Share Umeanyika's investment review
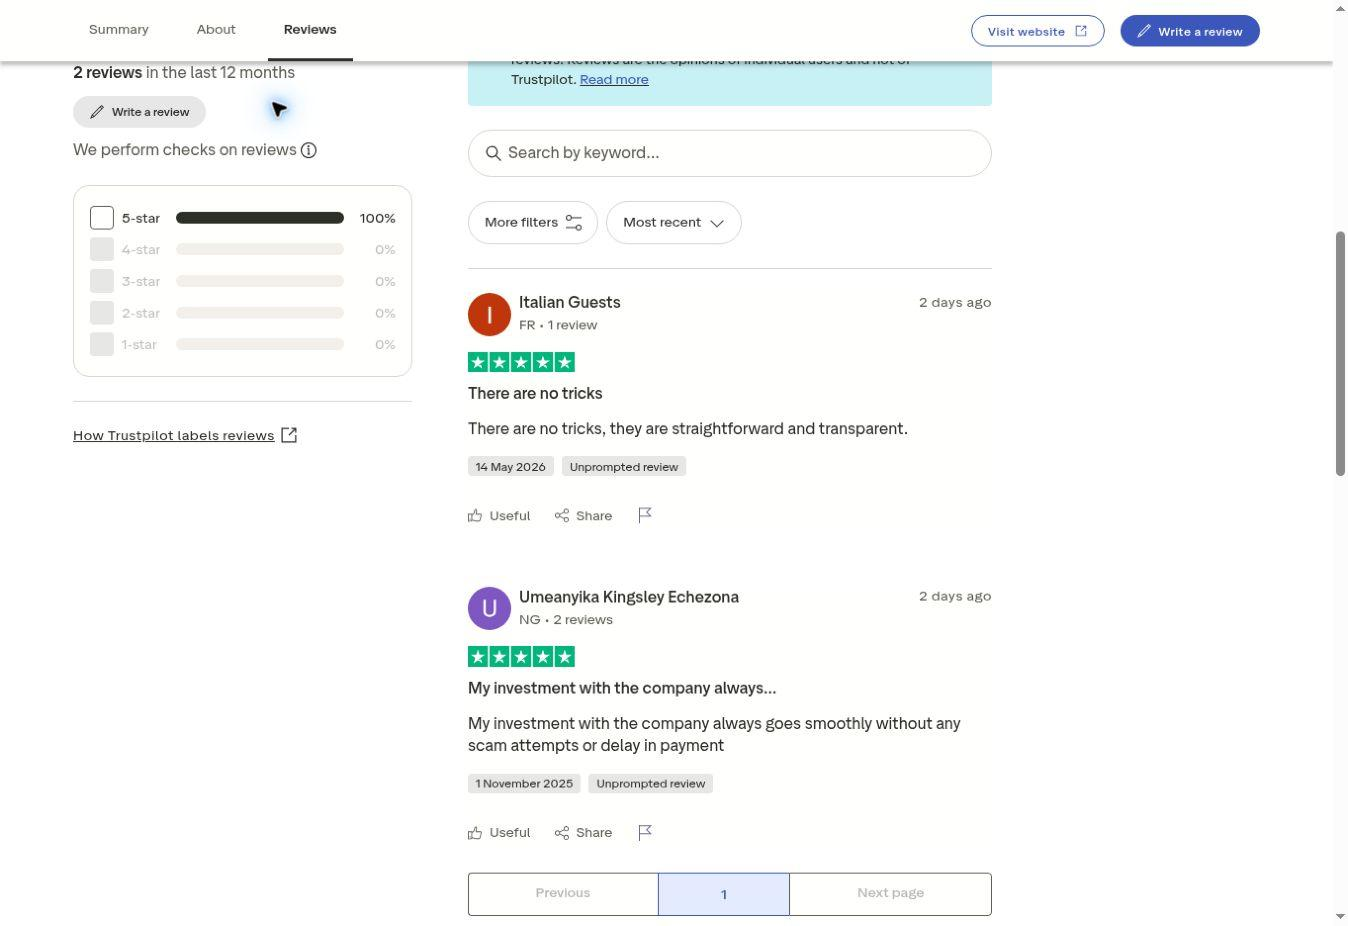The image size is (1348, 926). coord(583,833)
